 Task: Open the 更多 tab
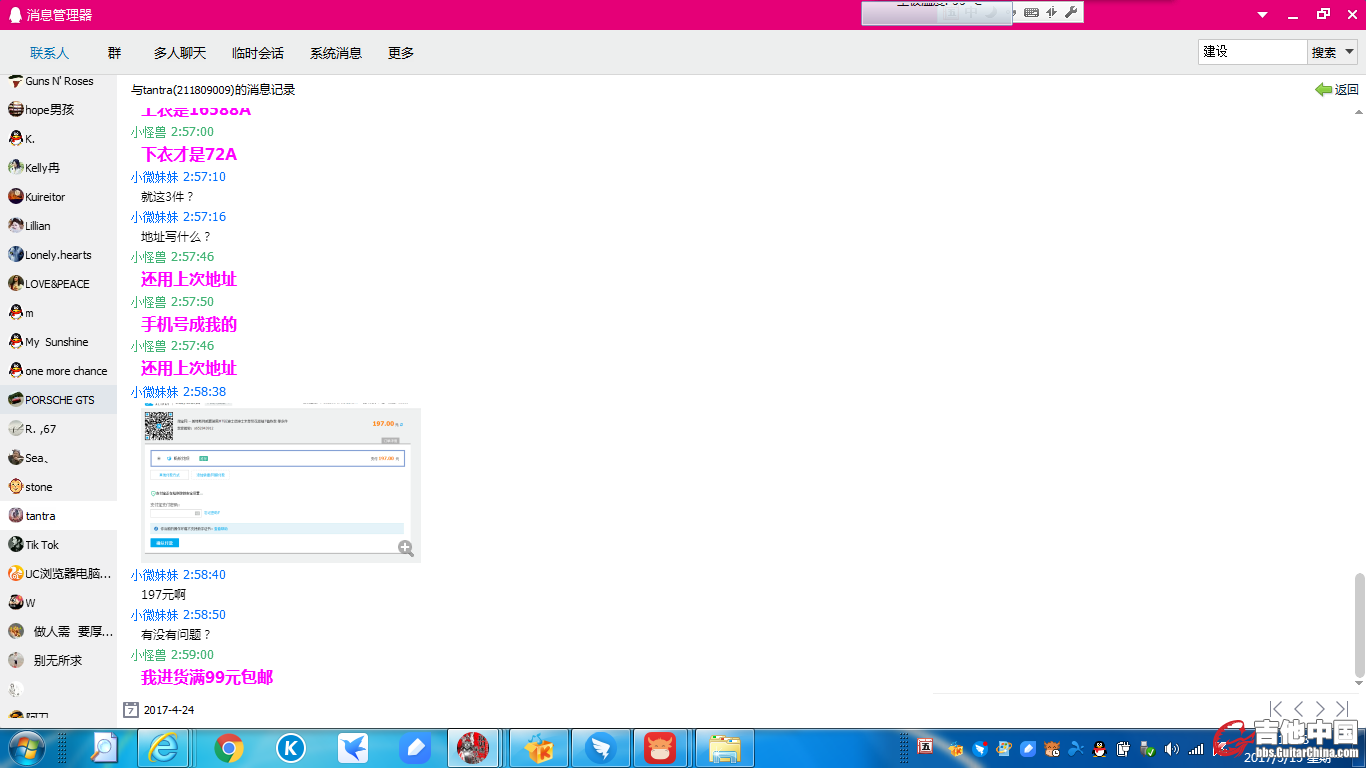(401, 53)
